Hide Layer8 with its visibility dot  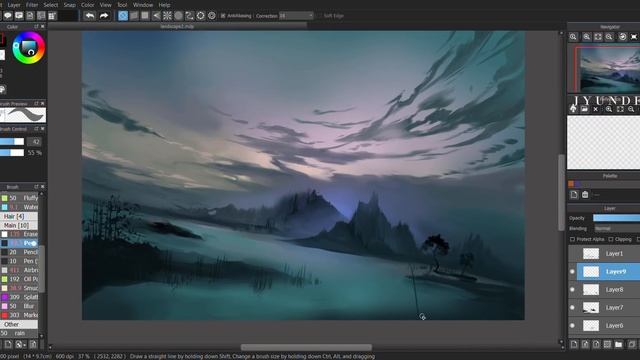click(x=572, y=289)
